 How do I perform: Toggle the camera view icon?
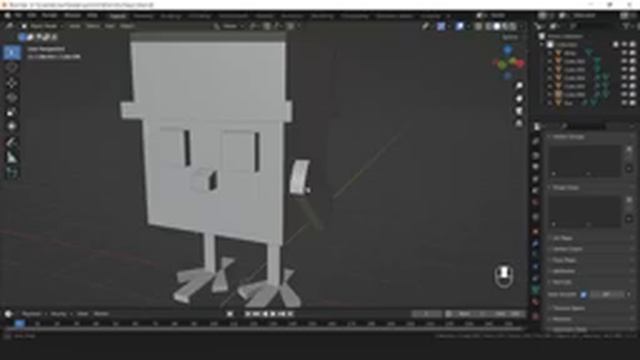(519, 111)
